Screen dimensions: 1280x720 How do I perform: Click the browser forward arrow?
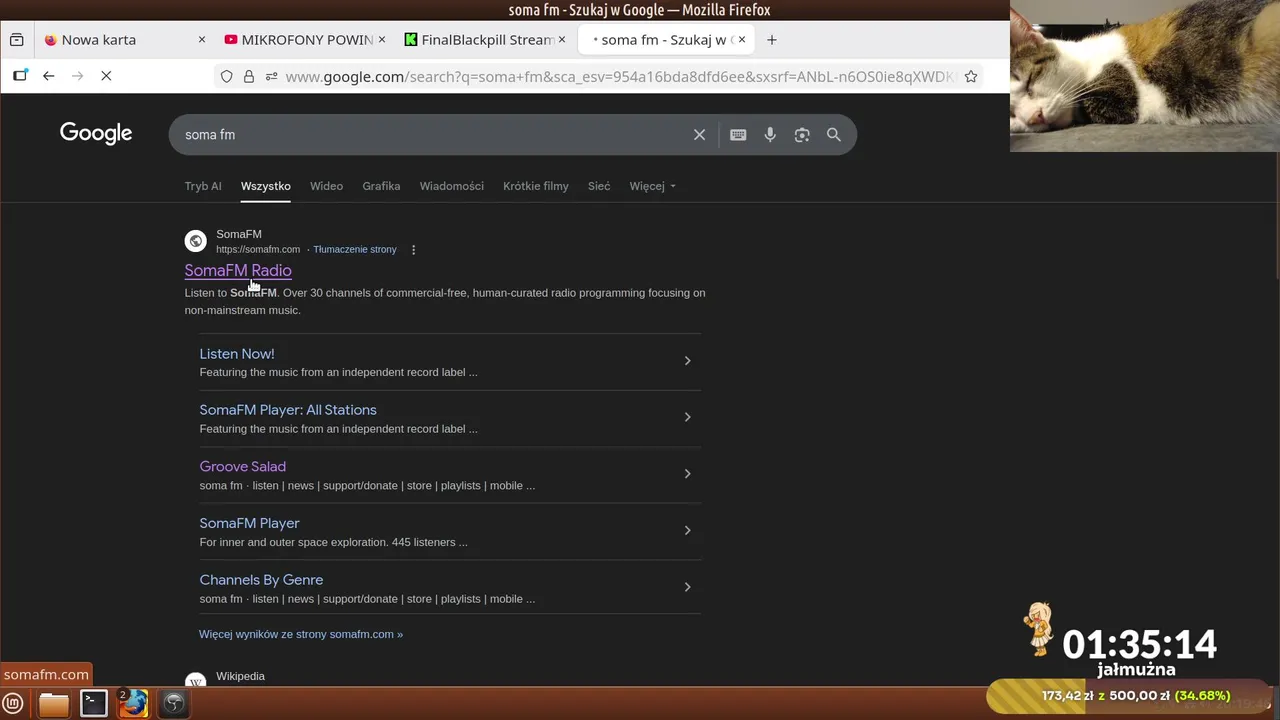point(77,76)
